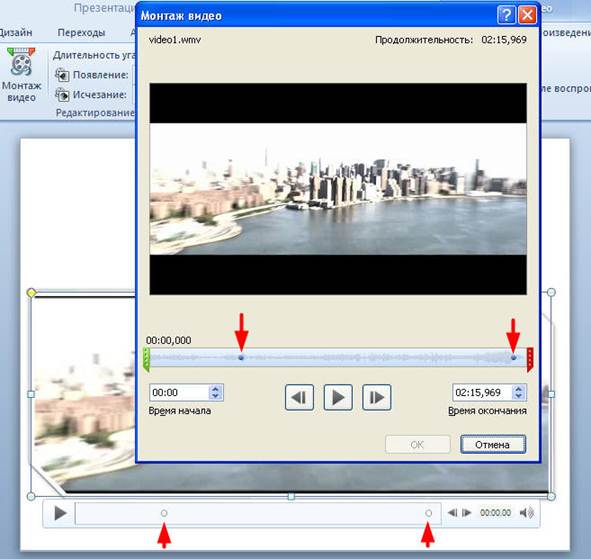Step to next frame in trim dialog
This screenshot has width=591, height=559.
[x=377, y=397]
